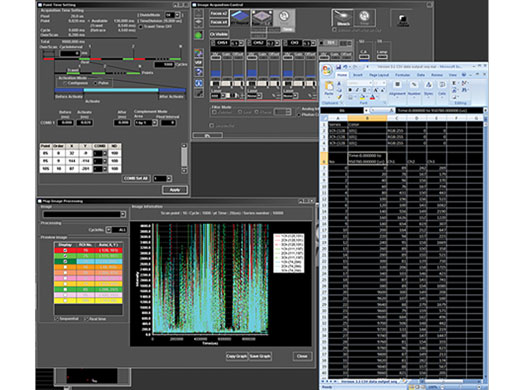Screen dimensions: 520x390
Task: Click Close in Map Image Processing window
Action: click(x=302, y=356)
